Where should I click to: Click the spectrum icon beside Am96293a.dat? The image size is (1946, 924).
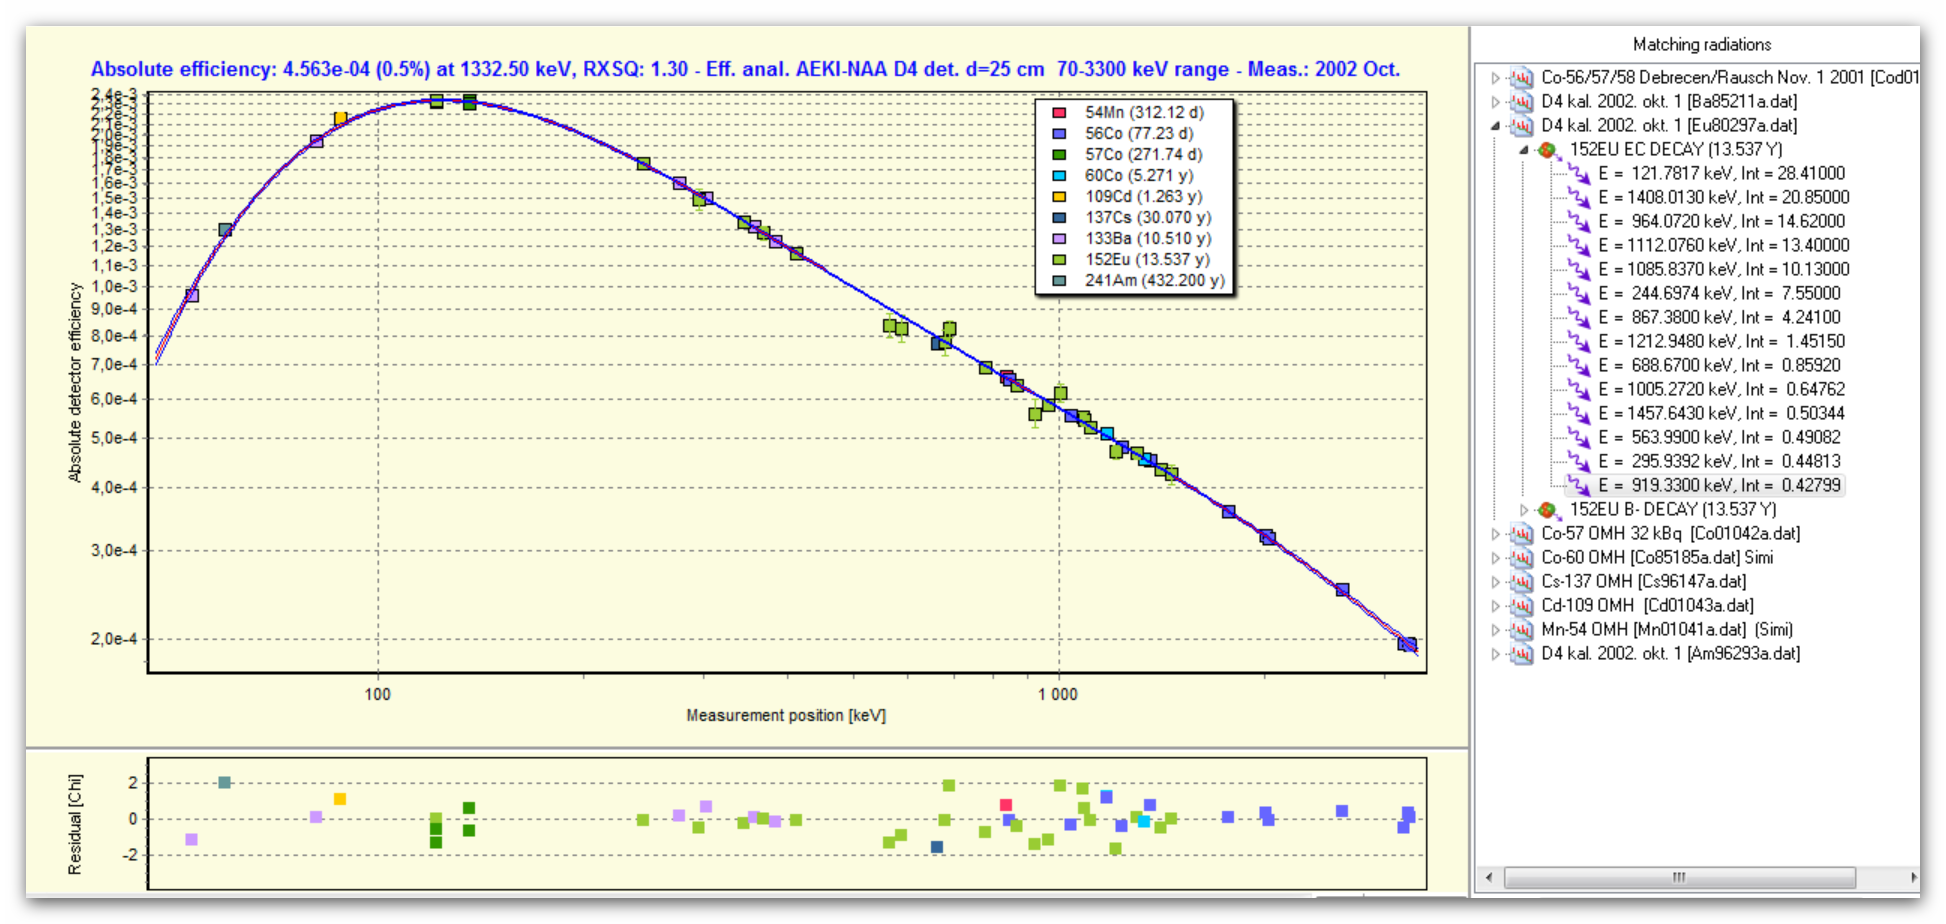coord(1521,653)
